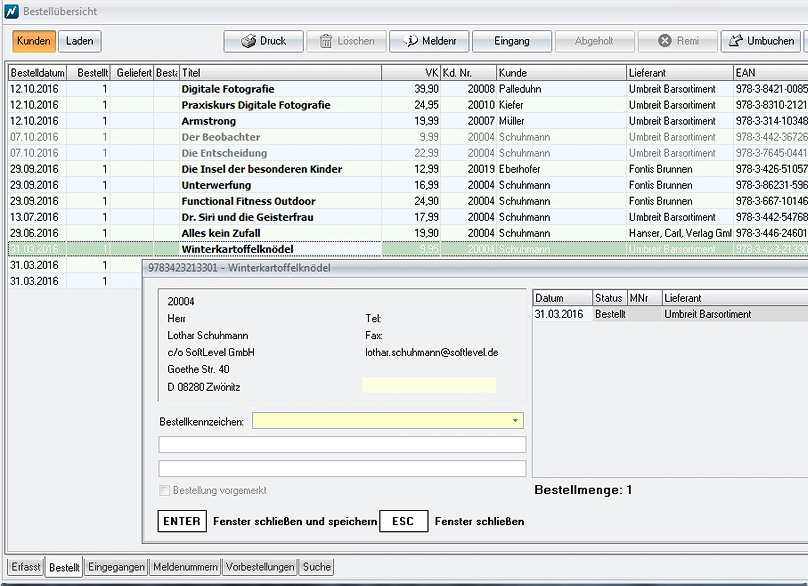The width and height of the screenshot is (808, 586).
Task: Click the yellow field beside the email address
Action: (429, 386)
